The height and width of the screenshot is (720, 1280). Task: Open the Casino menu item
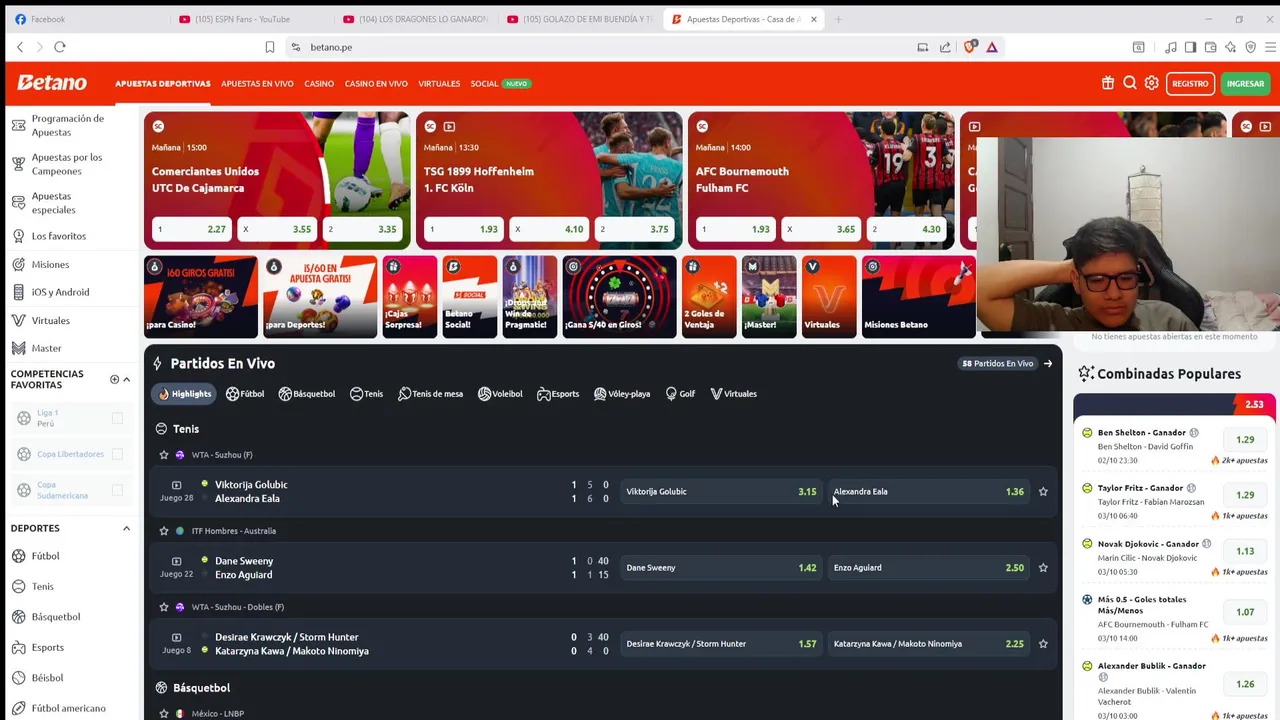(319, 84)
